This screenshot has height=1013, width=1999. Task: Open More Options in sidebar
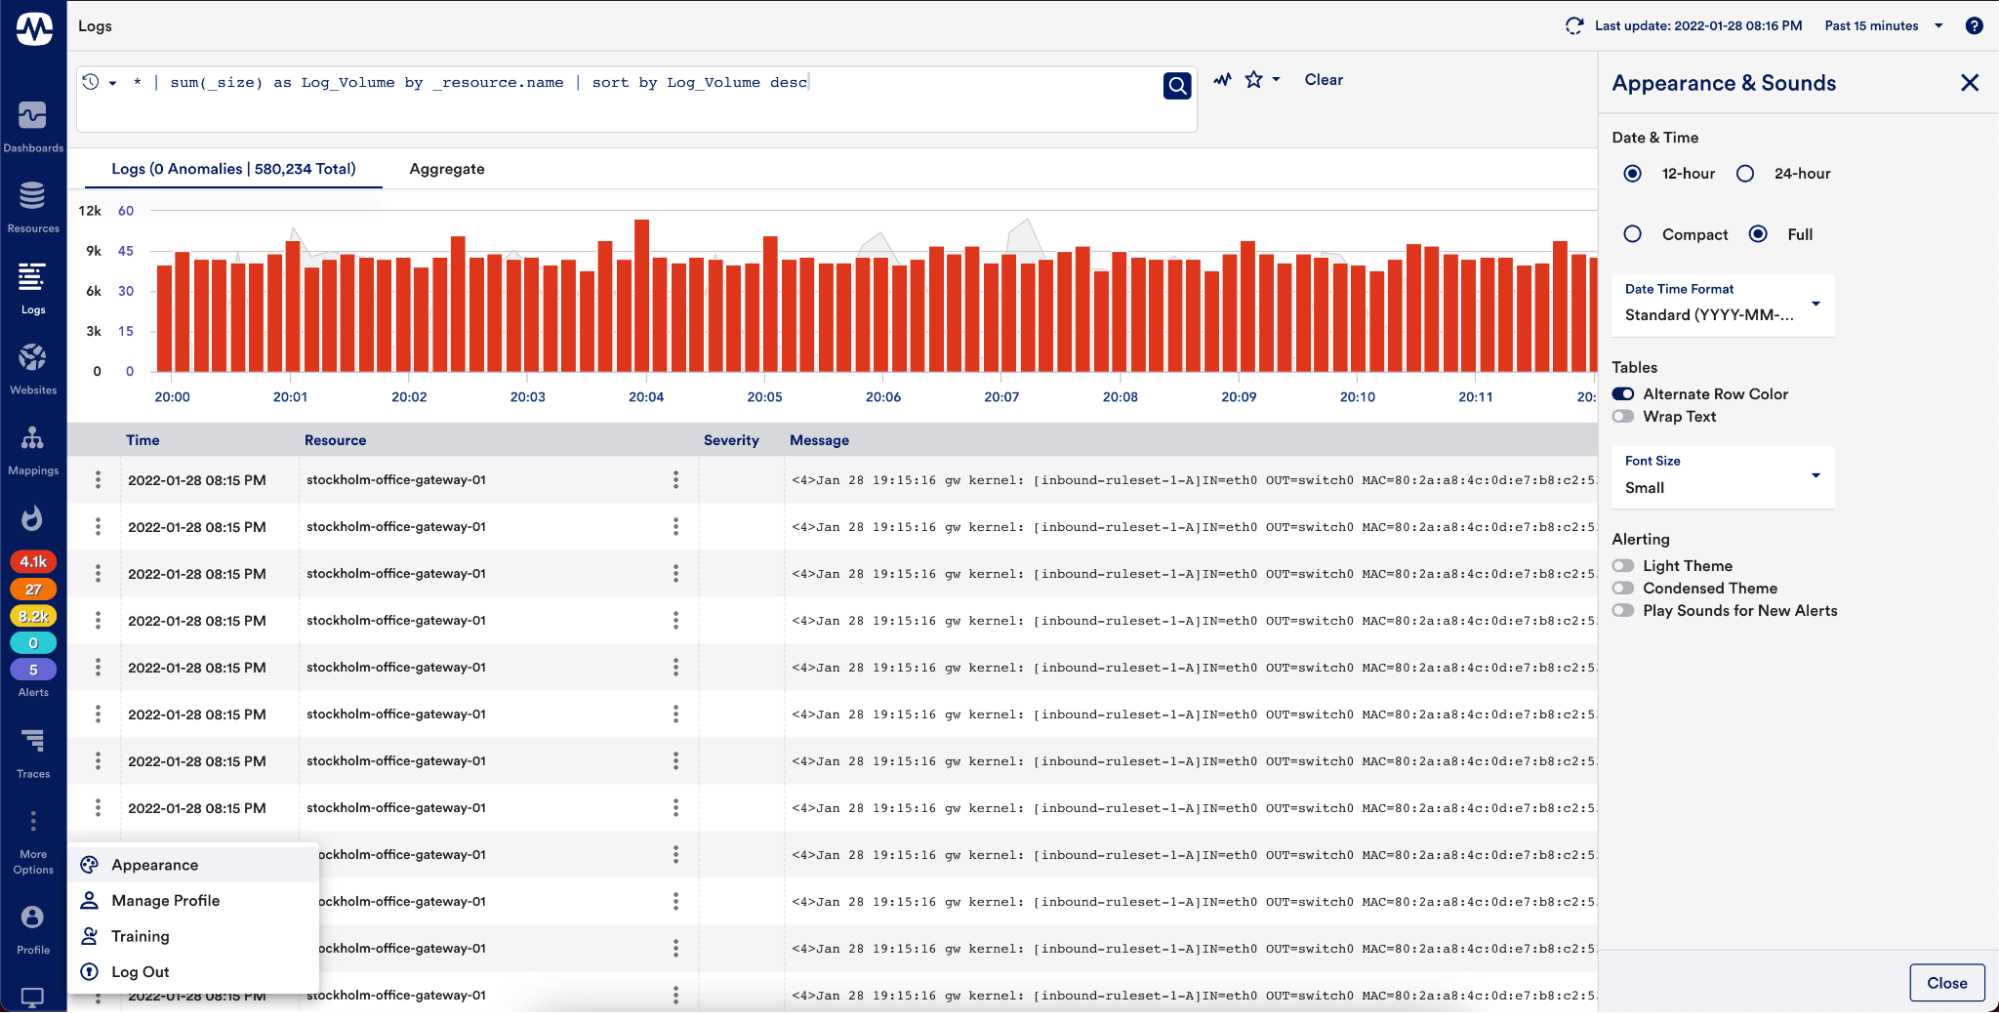(x=33, y=843)
